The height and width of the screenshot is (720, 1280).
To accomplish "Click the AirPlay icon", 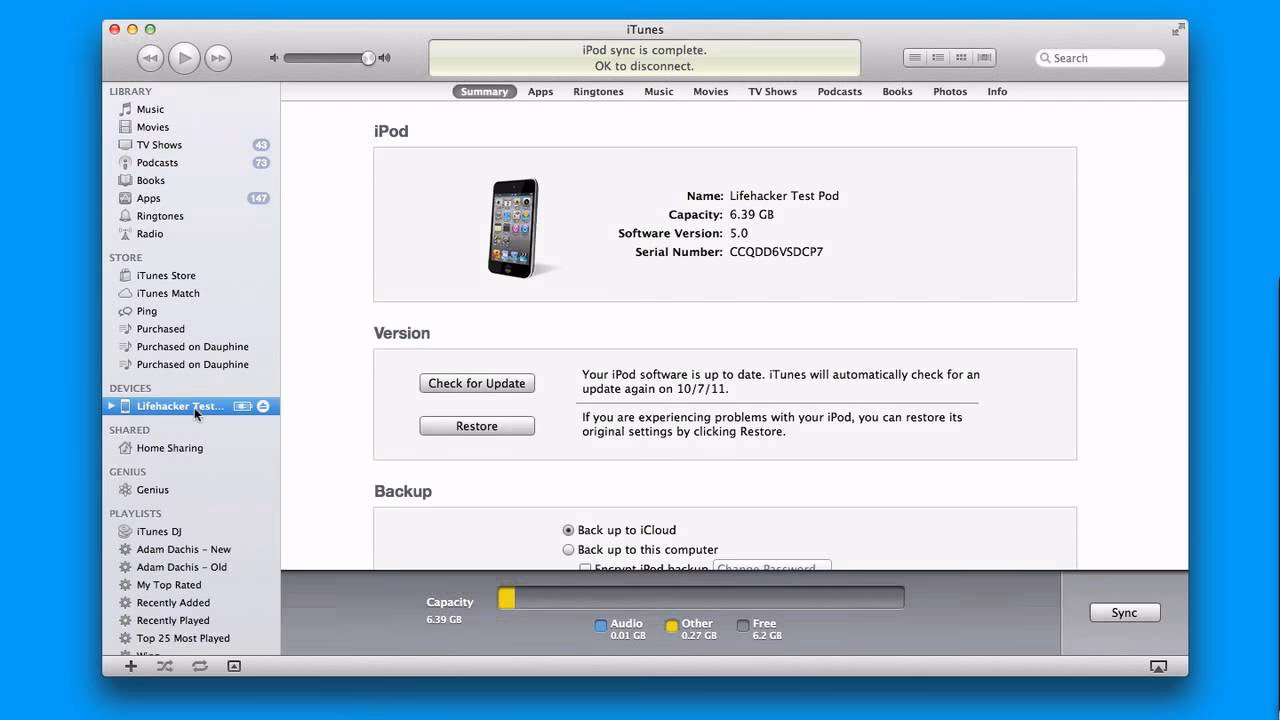I will (1158, 666).
